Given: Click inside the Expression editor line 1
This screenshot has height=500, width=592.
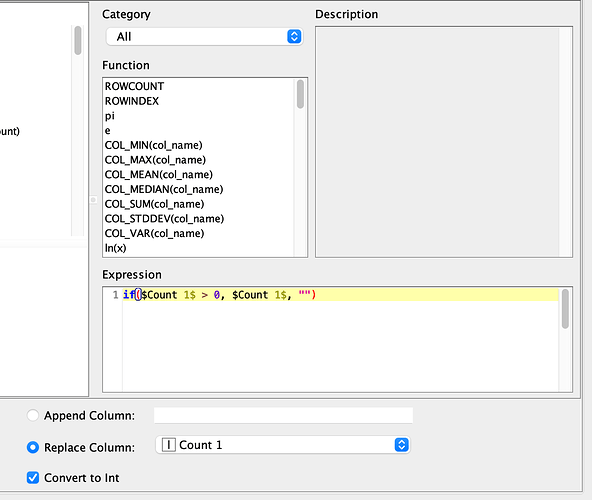Looking at the screenshot, I should [x=340, y=295].
